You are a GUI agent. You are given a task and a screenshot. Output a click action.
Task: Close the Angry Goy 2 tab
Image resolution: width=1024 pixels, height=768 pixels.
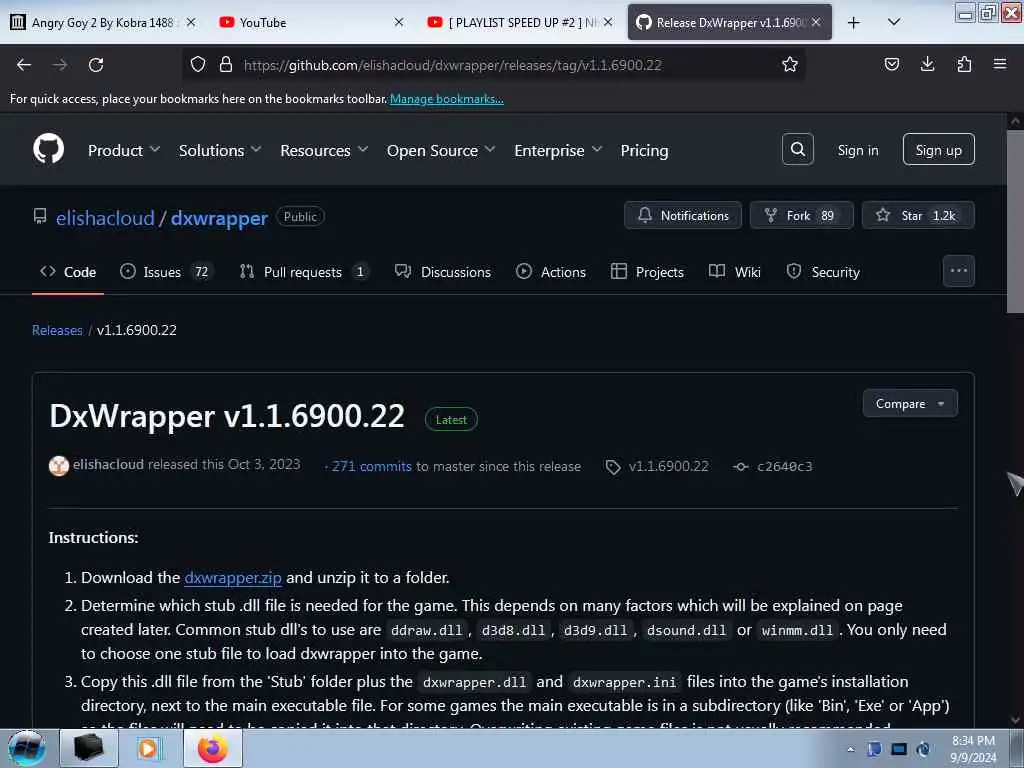click(x=191, y=22)
